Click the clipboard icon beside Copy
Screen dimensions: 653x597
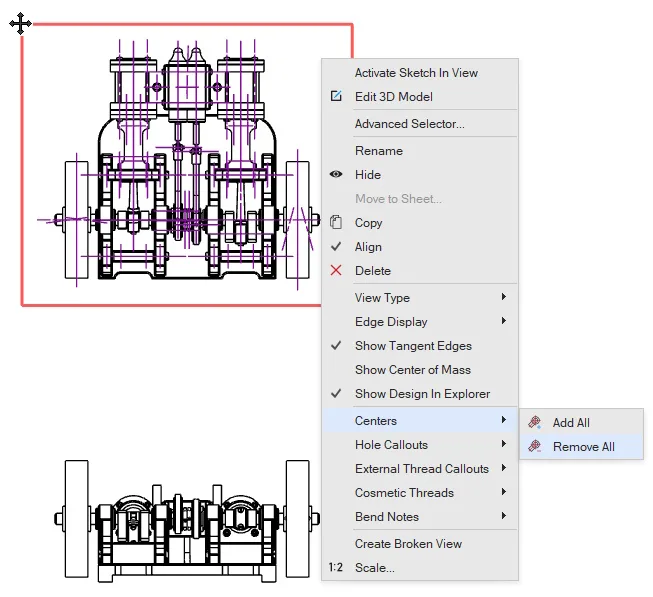click(x=336, y=222)
